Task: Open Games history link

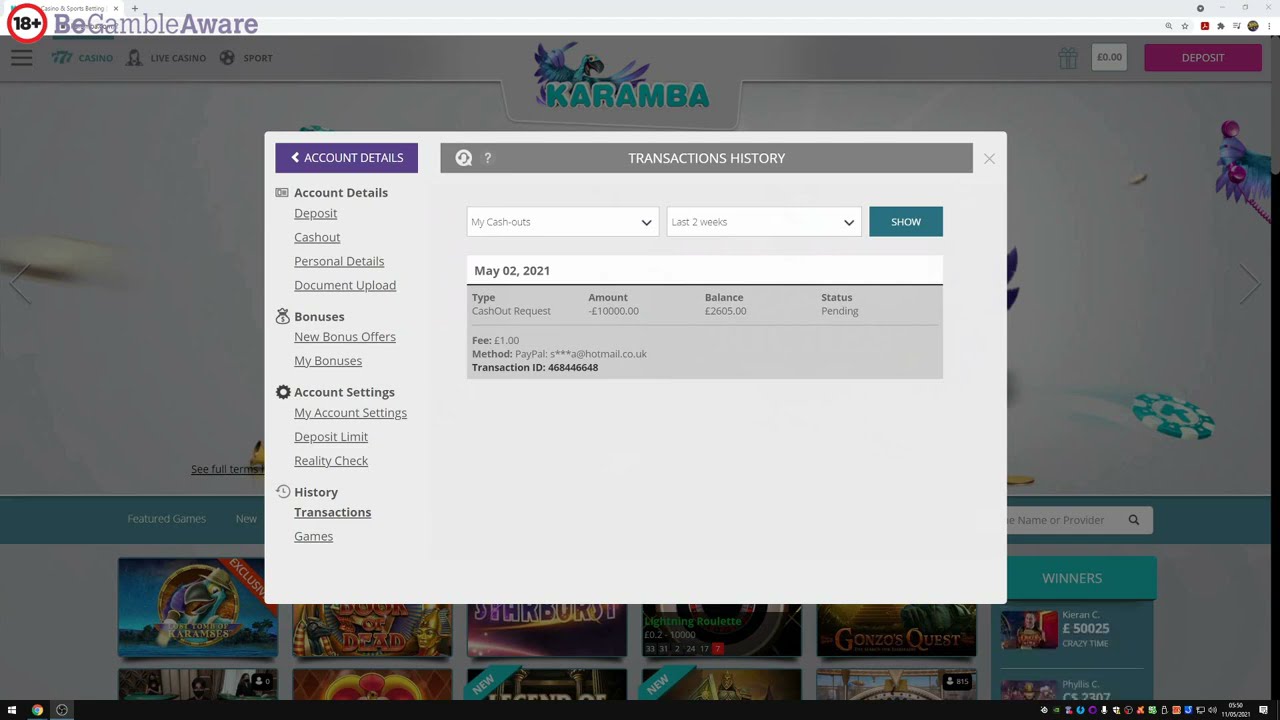Action: point(313,536)
